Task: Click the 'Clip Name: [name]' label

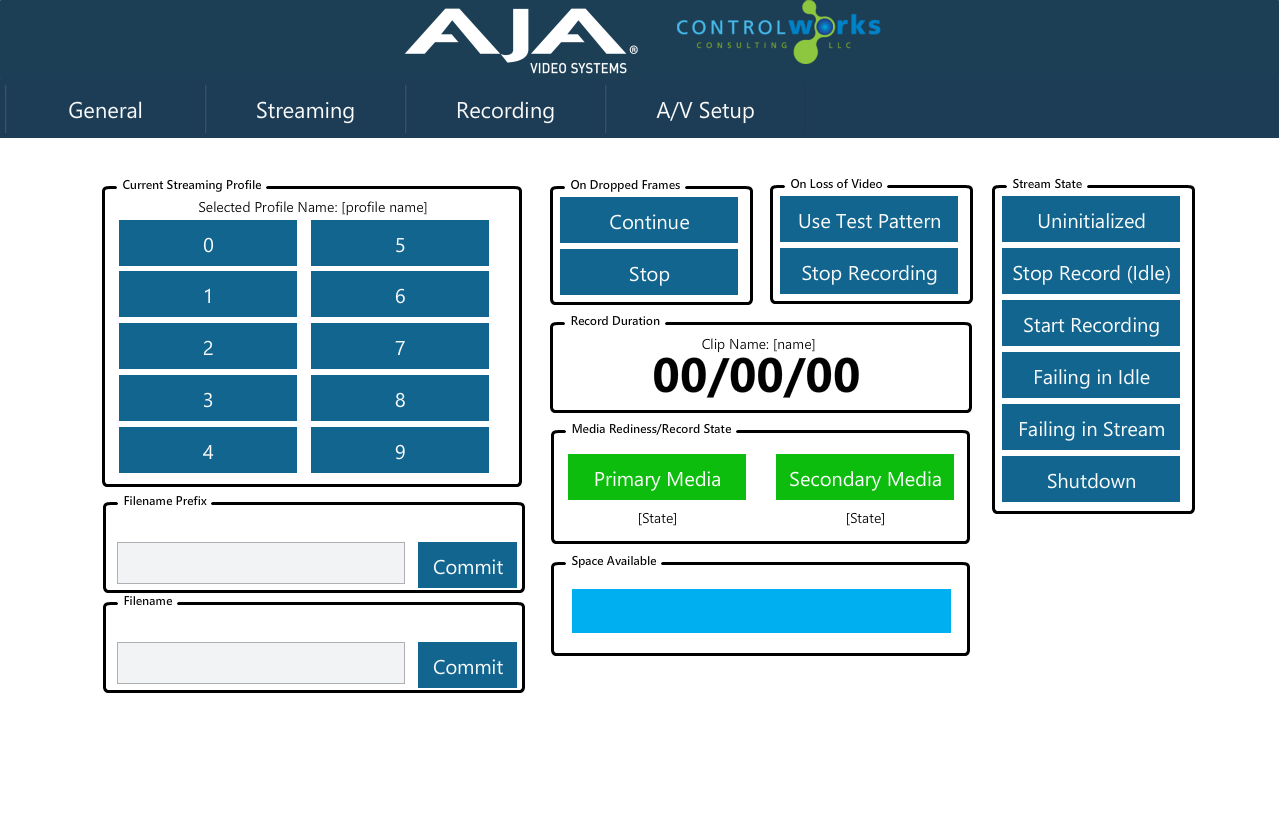Action: tap(758, 344)
